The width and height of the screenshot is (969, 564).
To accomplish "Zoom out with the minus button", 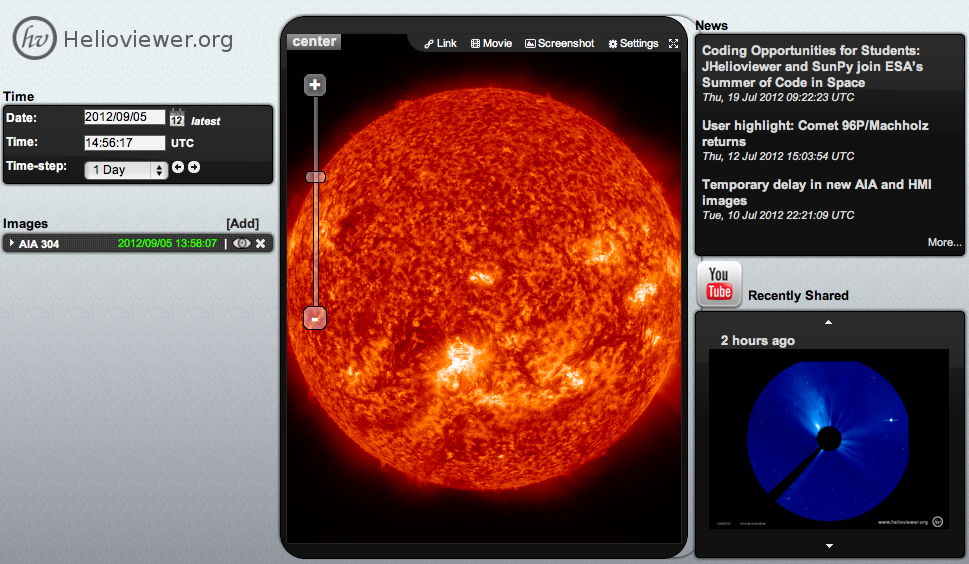I will point(315,318).
